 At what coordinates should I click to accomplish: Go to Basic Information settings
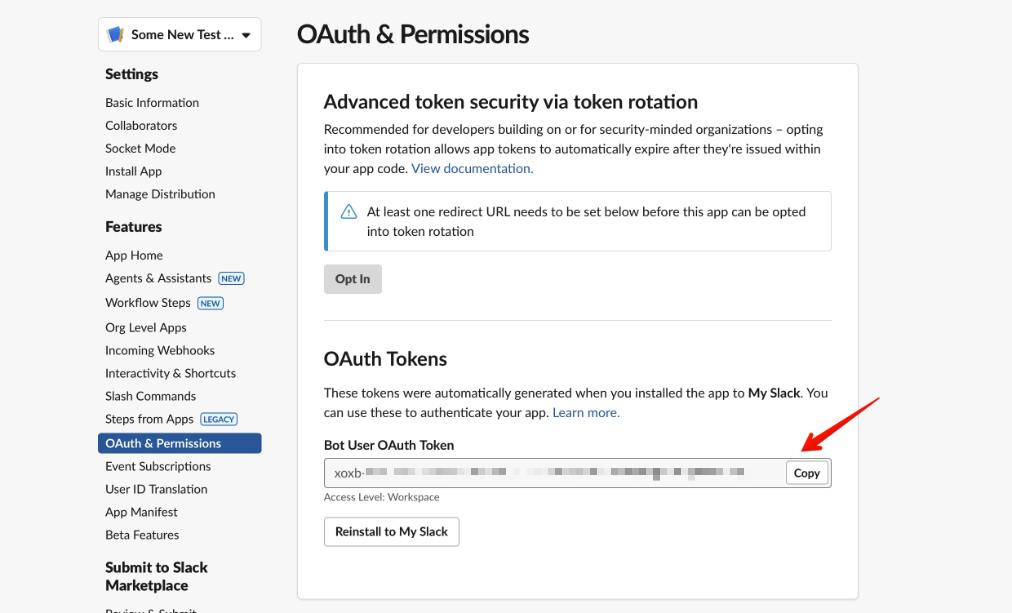(152, 103)
